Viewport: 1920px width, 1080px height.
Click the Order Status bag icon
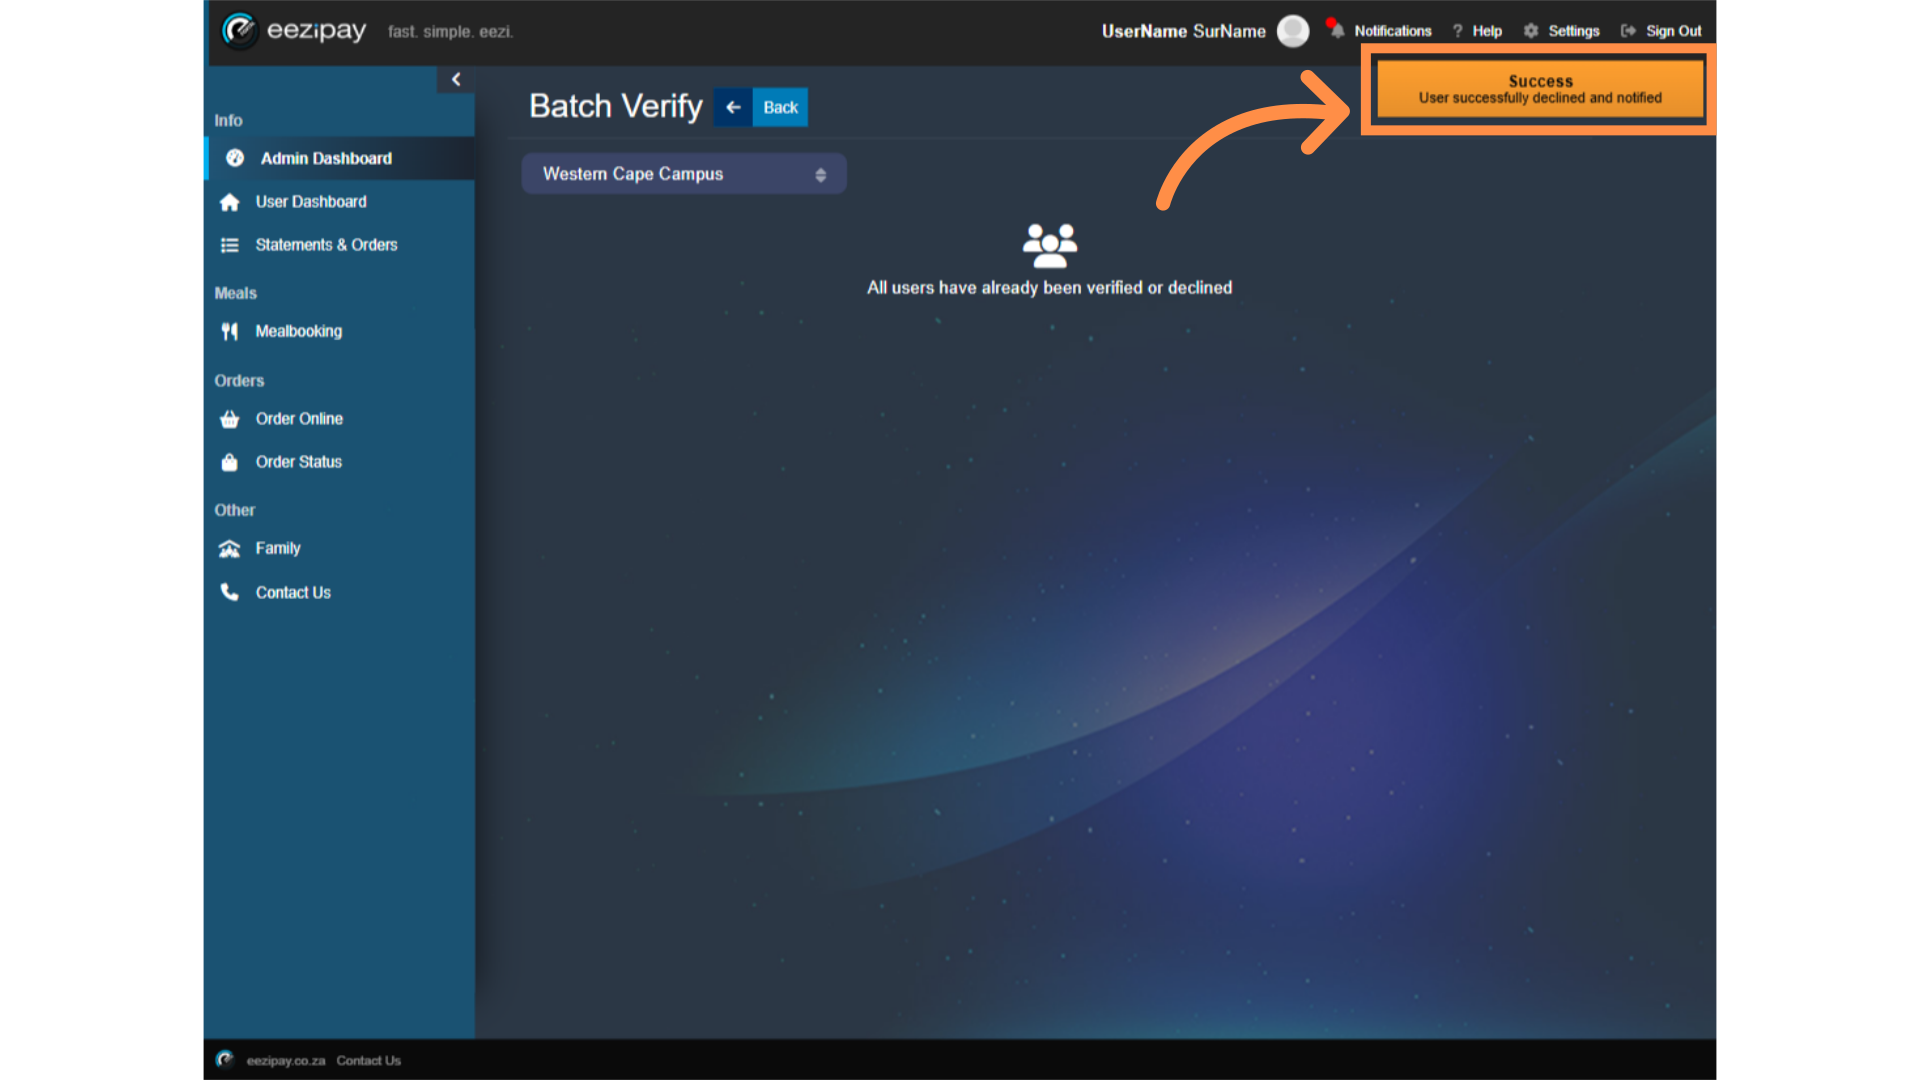(x=230, y=462)
